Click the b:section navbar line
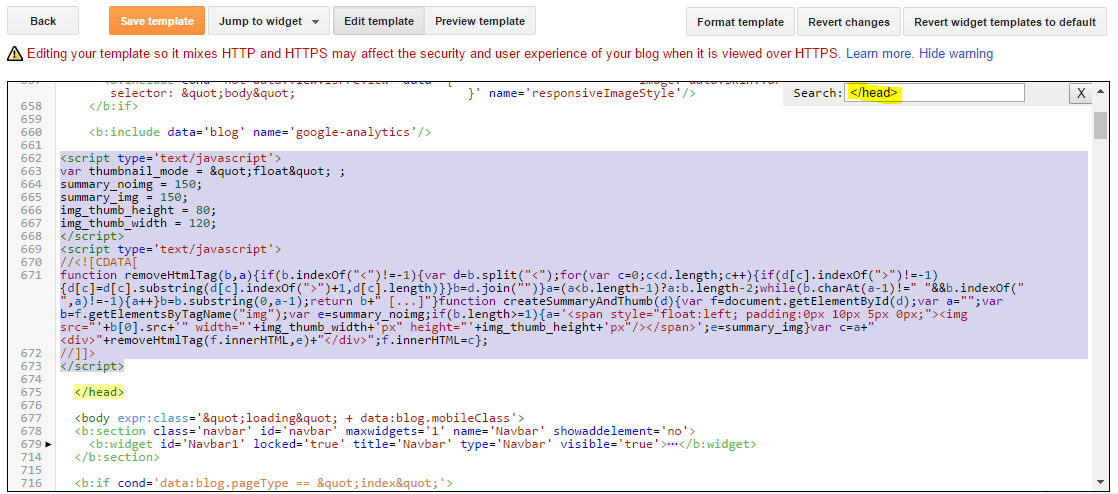Image resolution: width=1118 pixels, height=494 pixels. (384, 431)
